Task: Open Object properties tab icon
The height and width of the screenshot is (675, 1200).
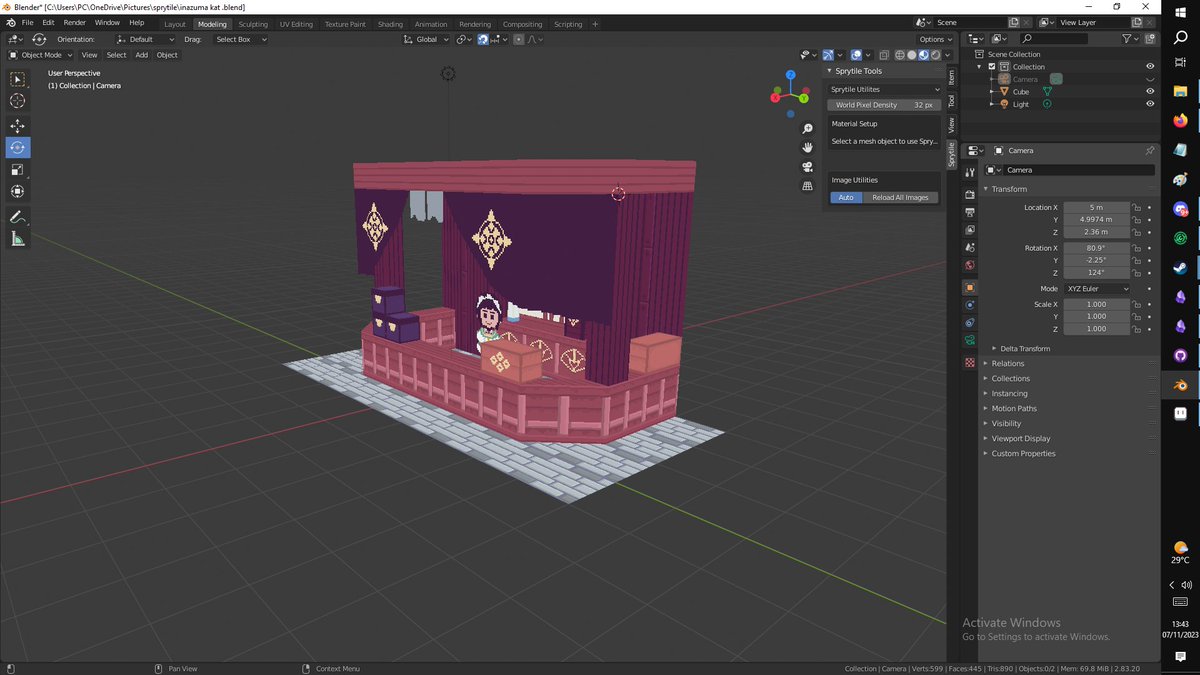Action: (969, 287)
